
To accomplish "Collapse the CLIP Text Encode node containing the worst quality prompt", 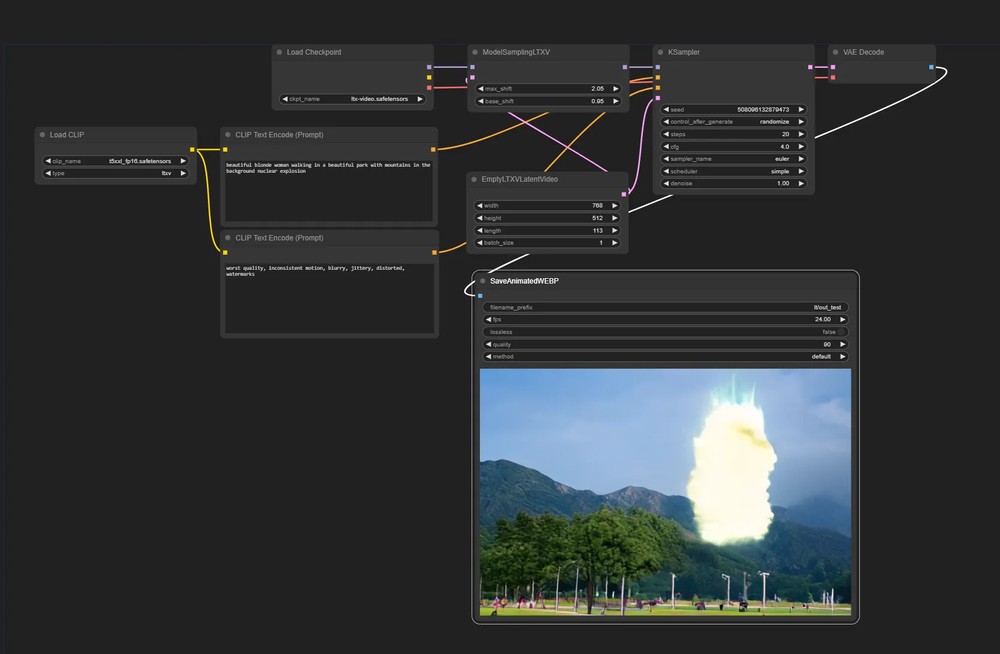I will [x=228, y=238].
